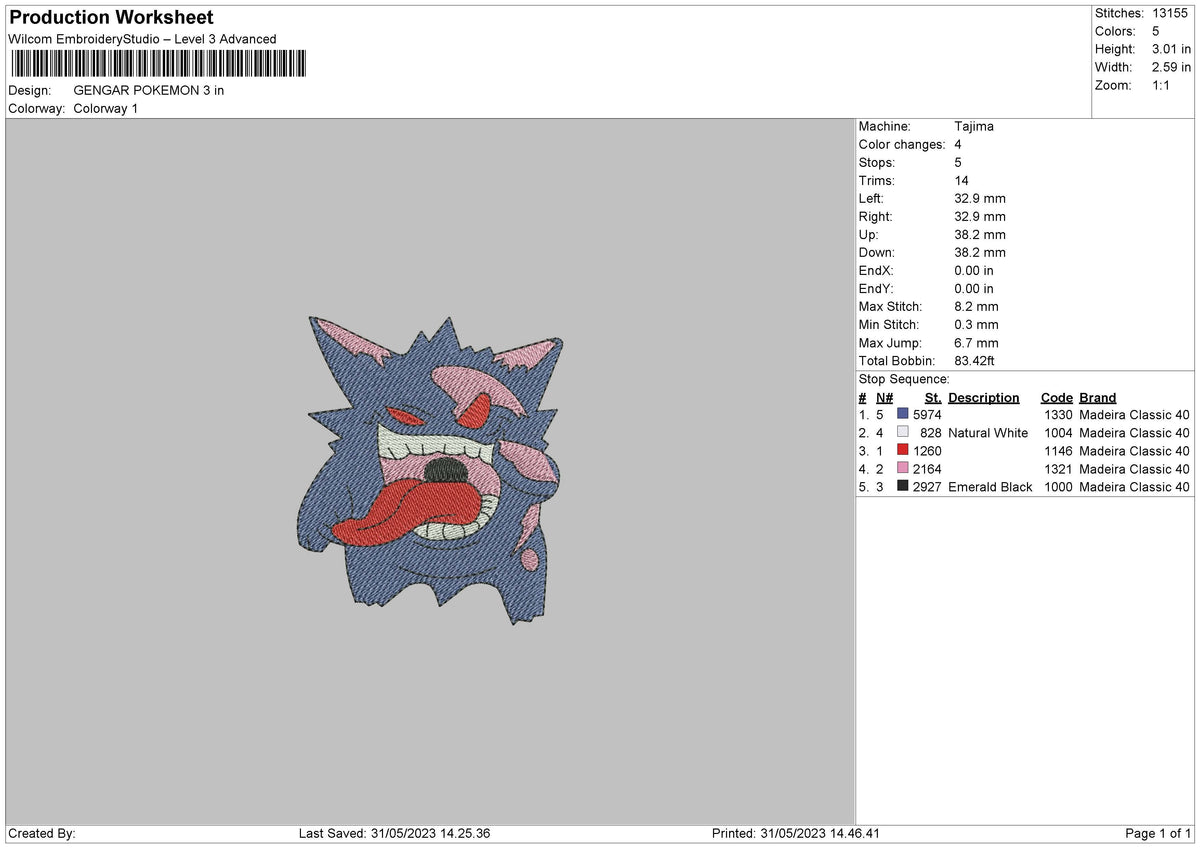
Task: Click the pink color swatch code 1321
Action: [903, 468]
